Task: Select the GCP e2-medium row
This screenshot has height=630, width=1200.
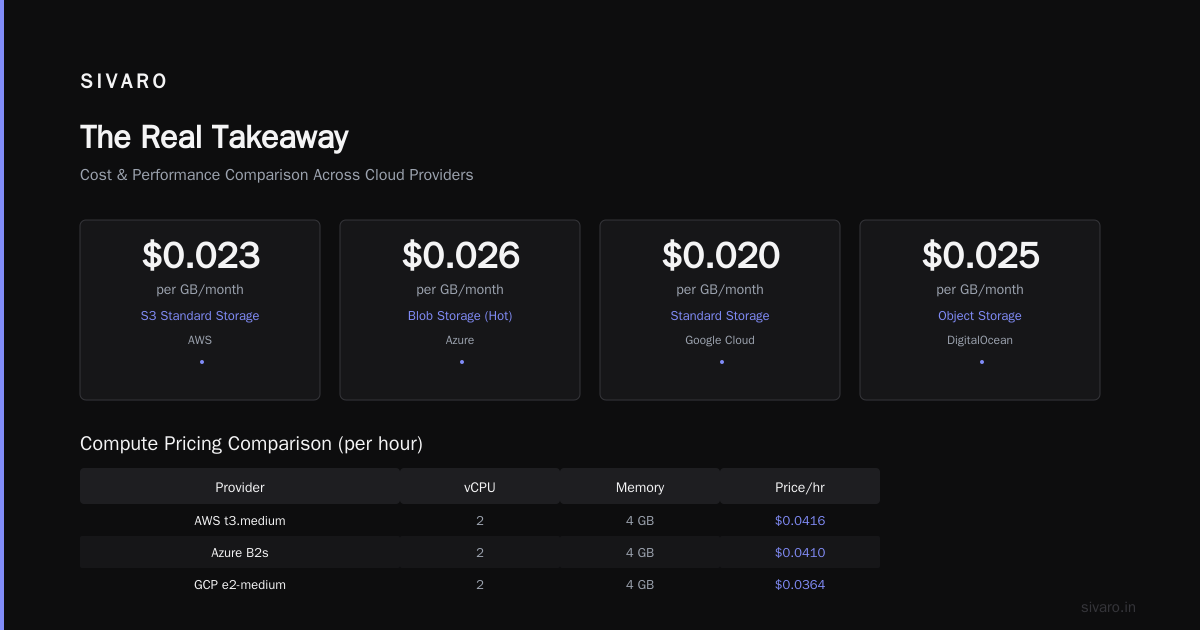Action: pos(480,584)
